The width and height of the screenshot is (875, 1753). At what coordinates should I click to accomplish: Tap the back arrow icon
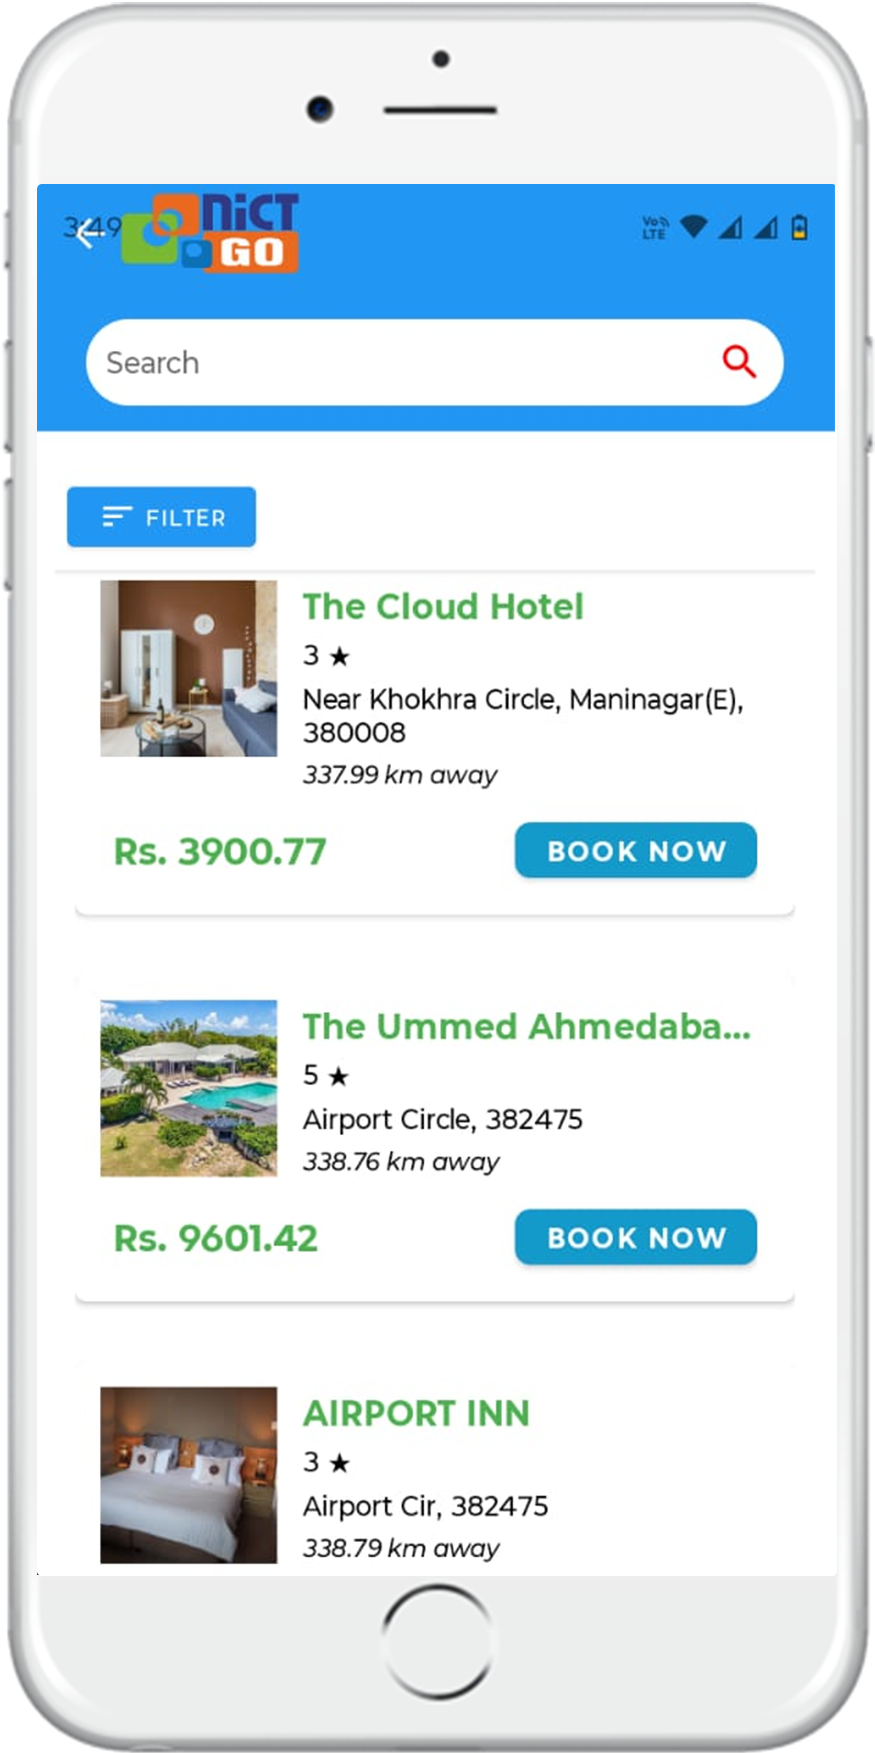88,233
